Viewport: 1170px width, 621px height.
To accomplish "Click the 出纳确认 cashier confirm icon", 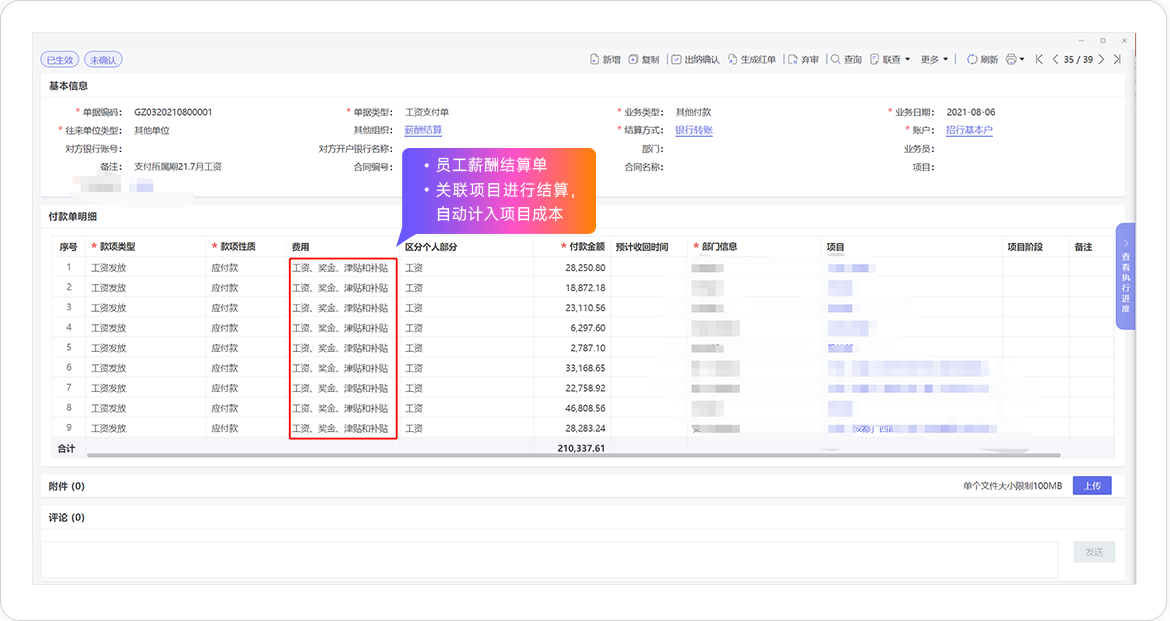I will pos(677,60).
